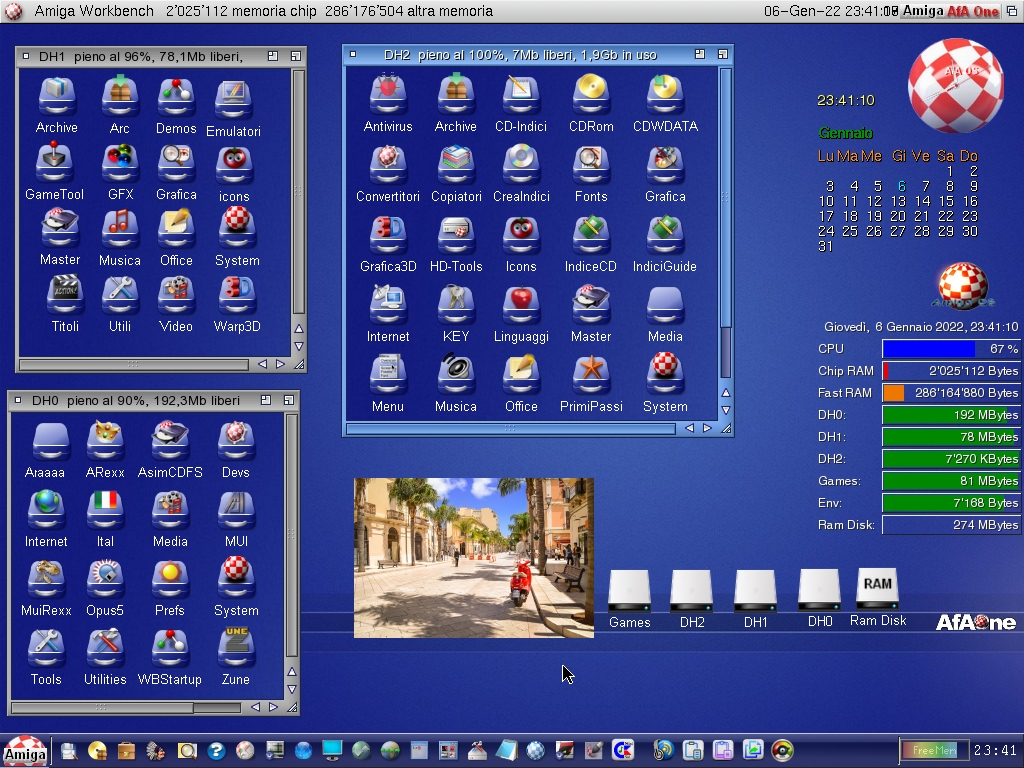Viewport: 1024px width, 768px height.
Task: Select day 15 in the calendar
Action: [946, 201]
